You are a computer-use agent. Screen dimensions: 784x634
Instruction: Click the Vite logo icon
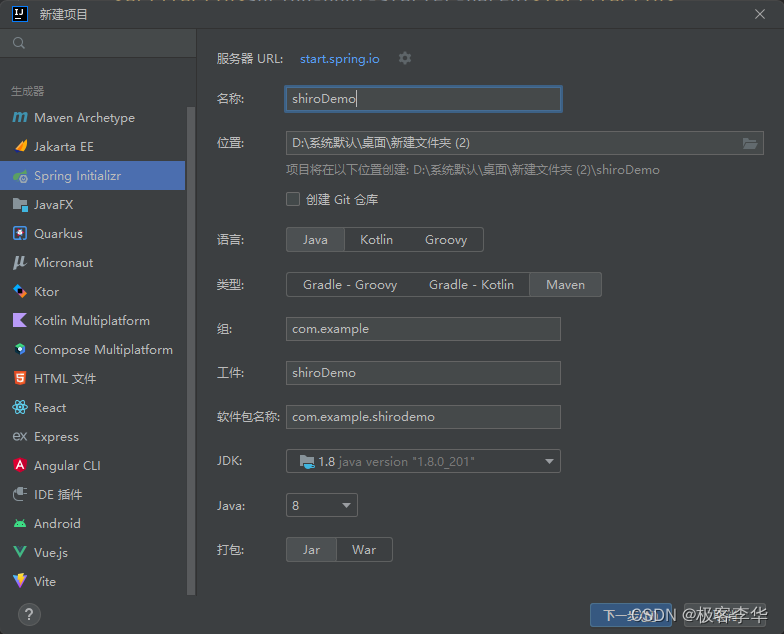20,580
